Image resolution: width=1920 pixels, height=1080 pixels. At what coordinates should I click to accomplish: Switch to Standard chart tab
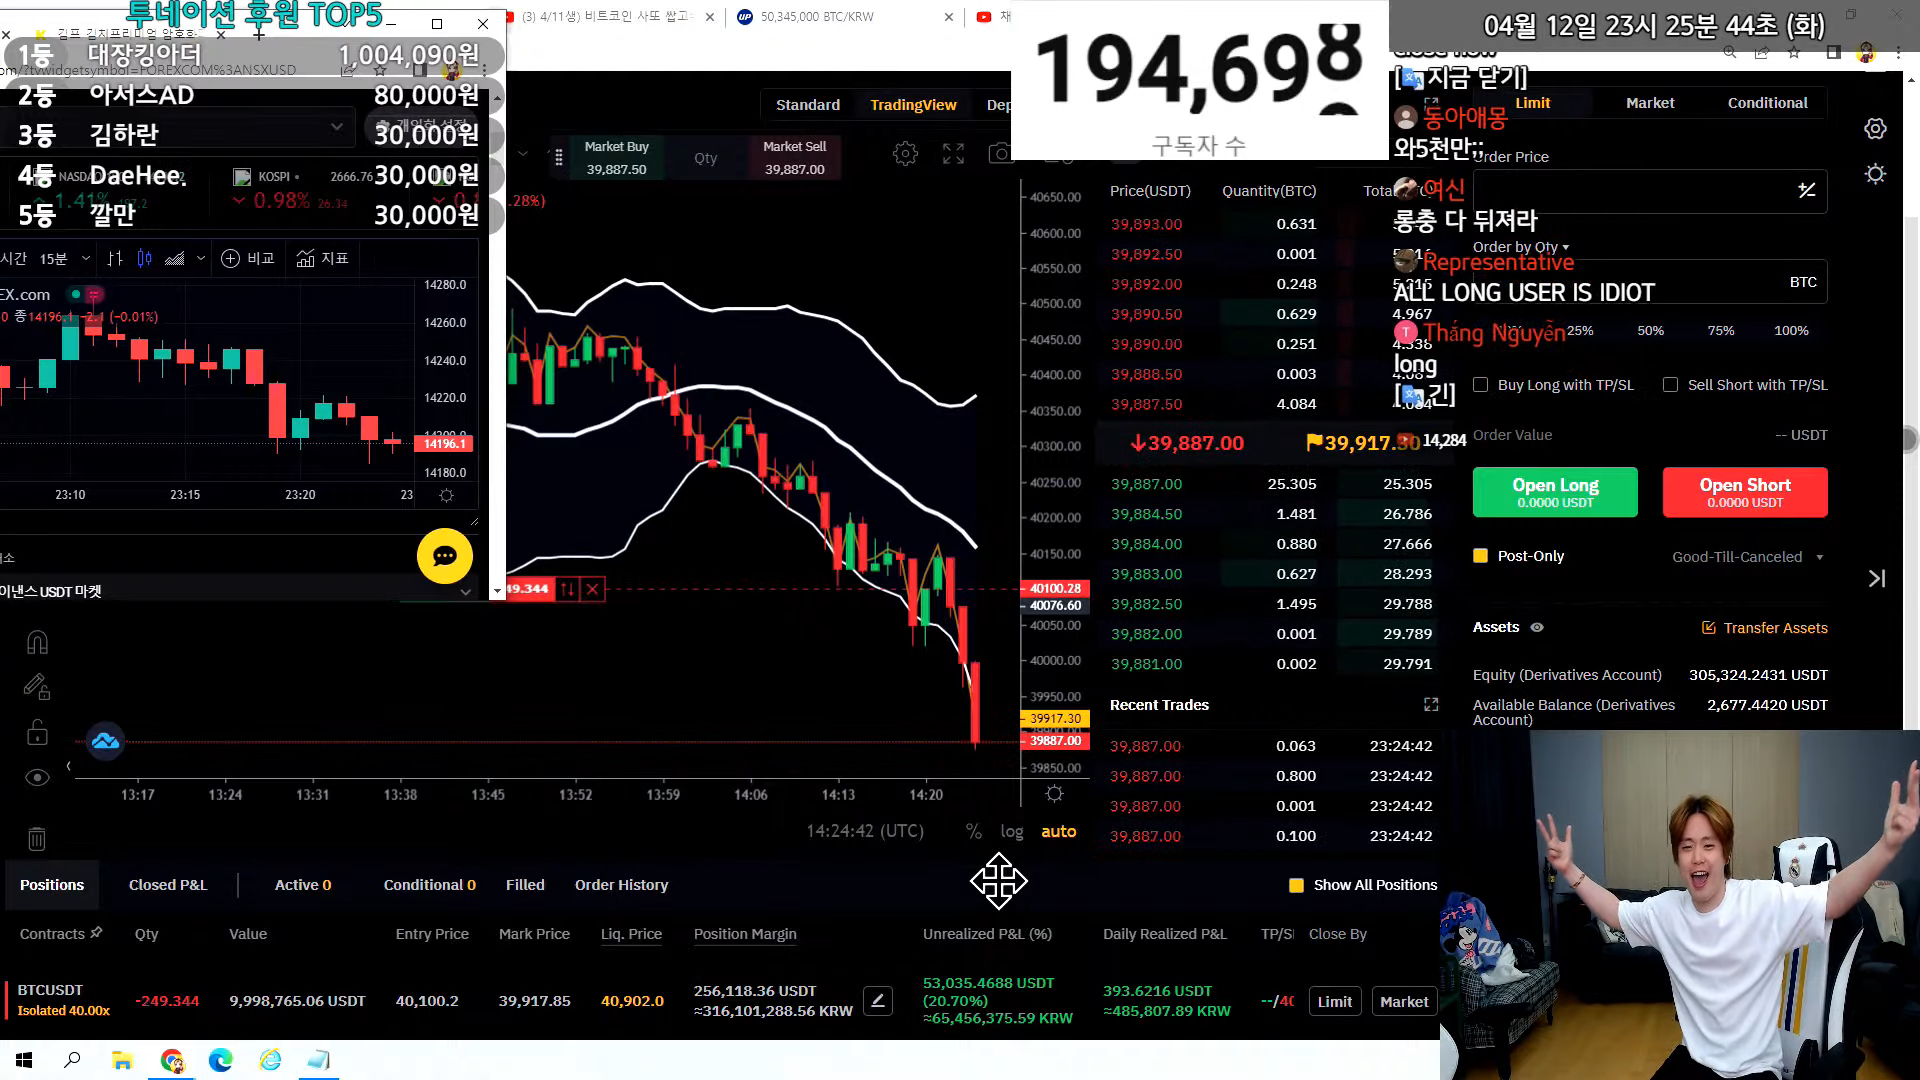[807, 105]
